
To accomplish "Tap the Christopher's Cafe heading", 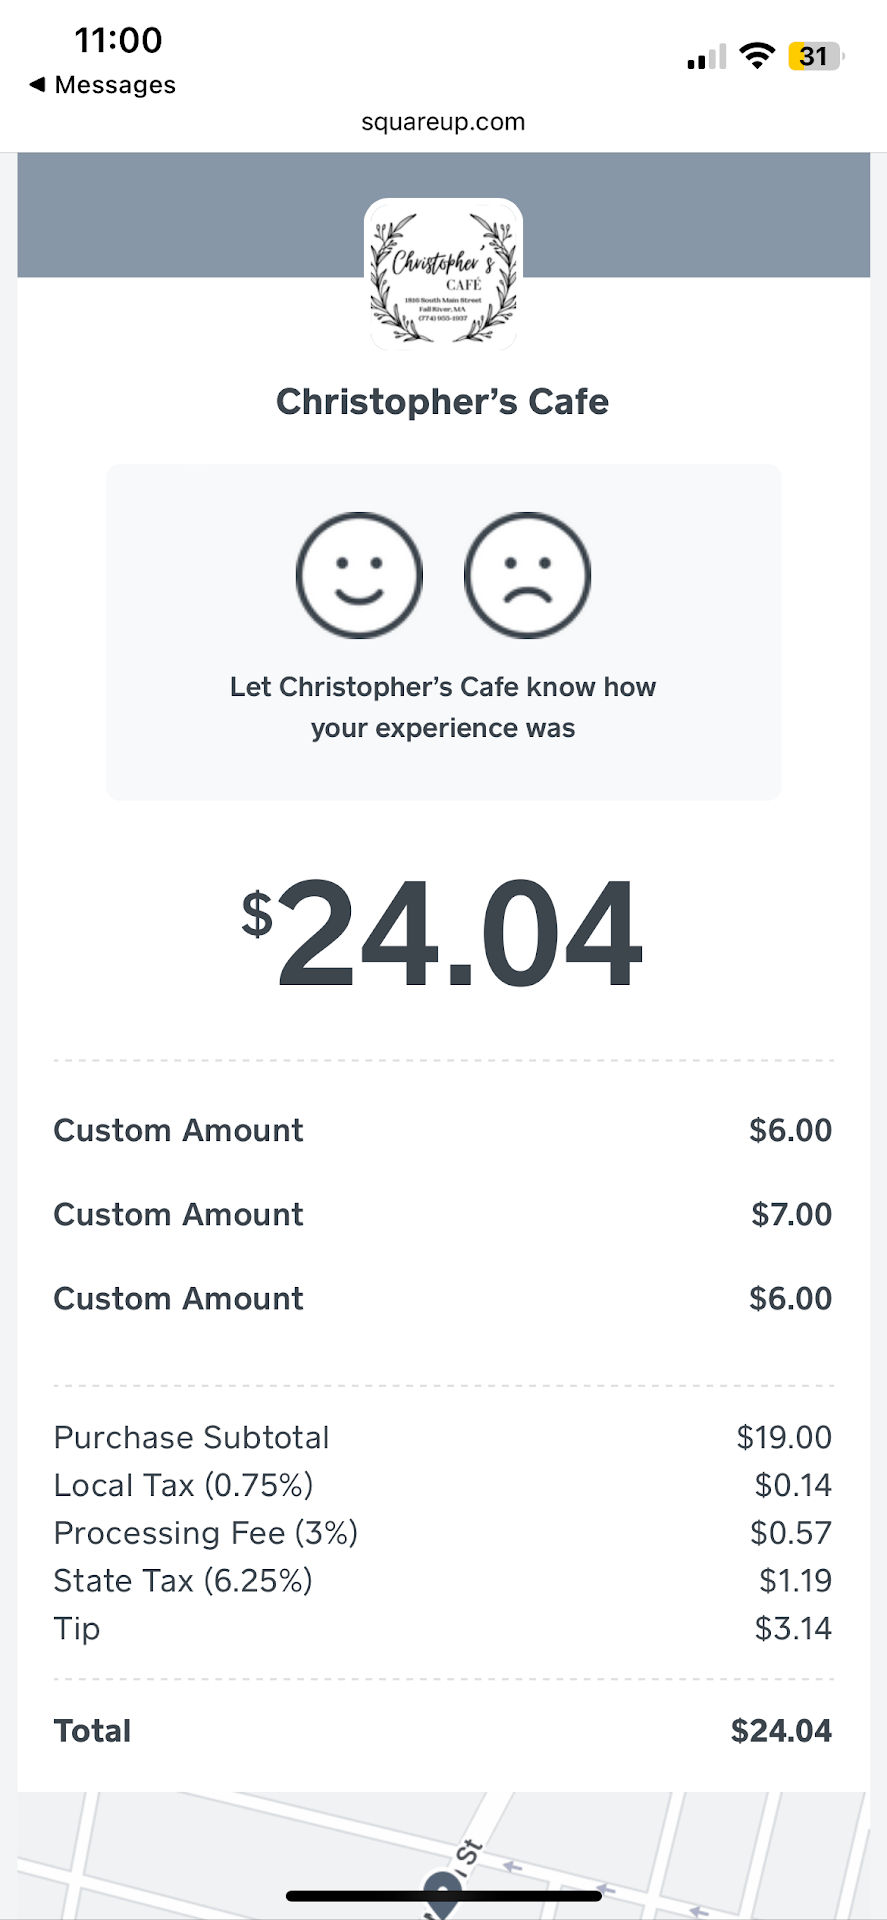I will (x=443, y=402).
